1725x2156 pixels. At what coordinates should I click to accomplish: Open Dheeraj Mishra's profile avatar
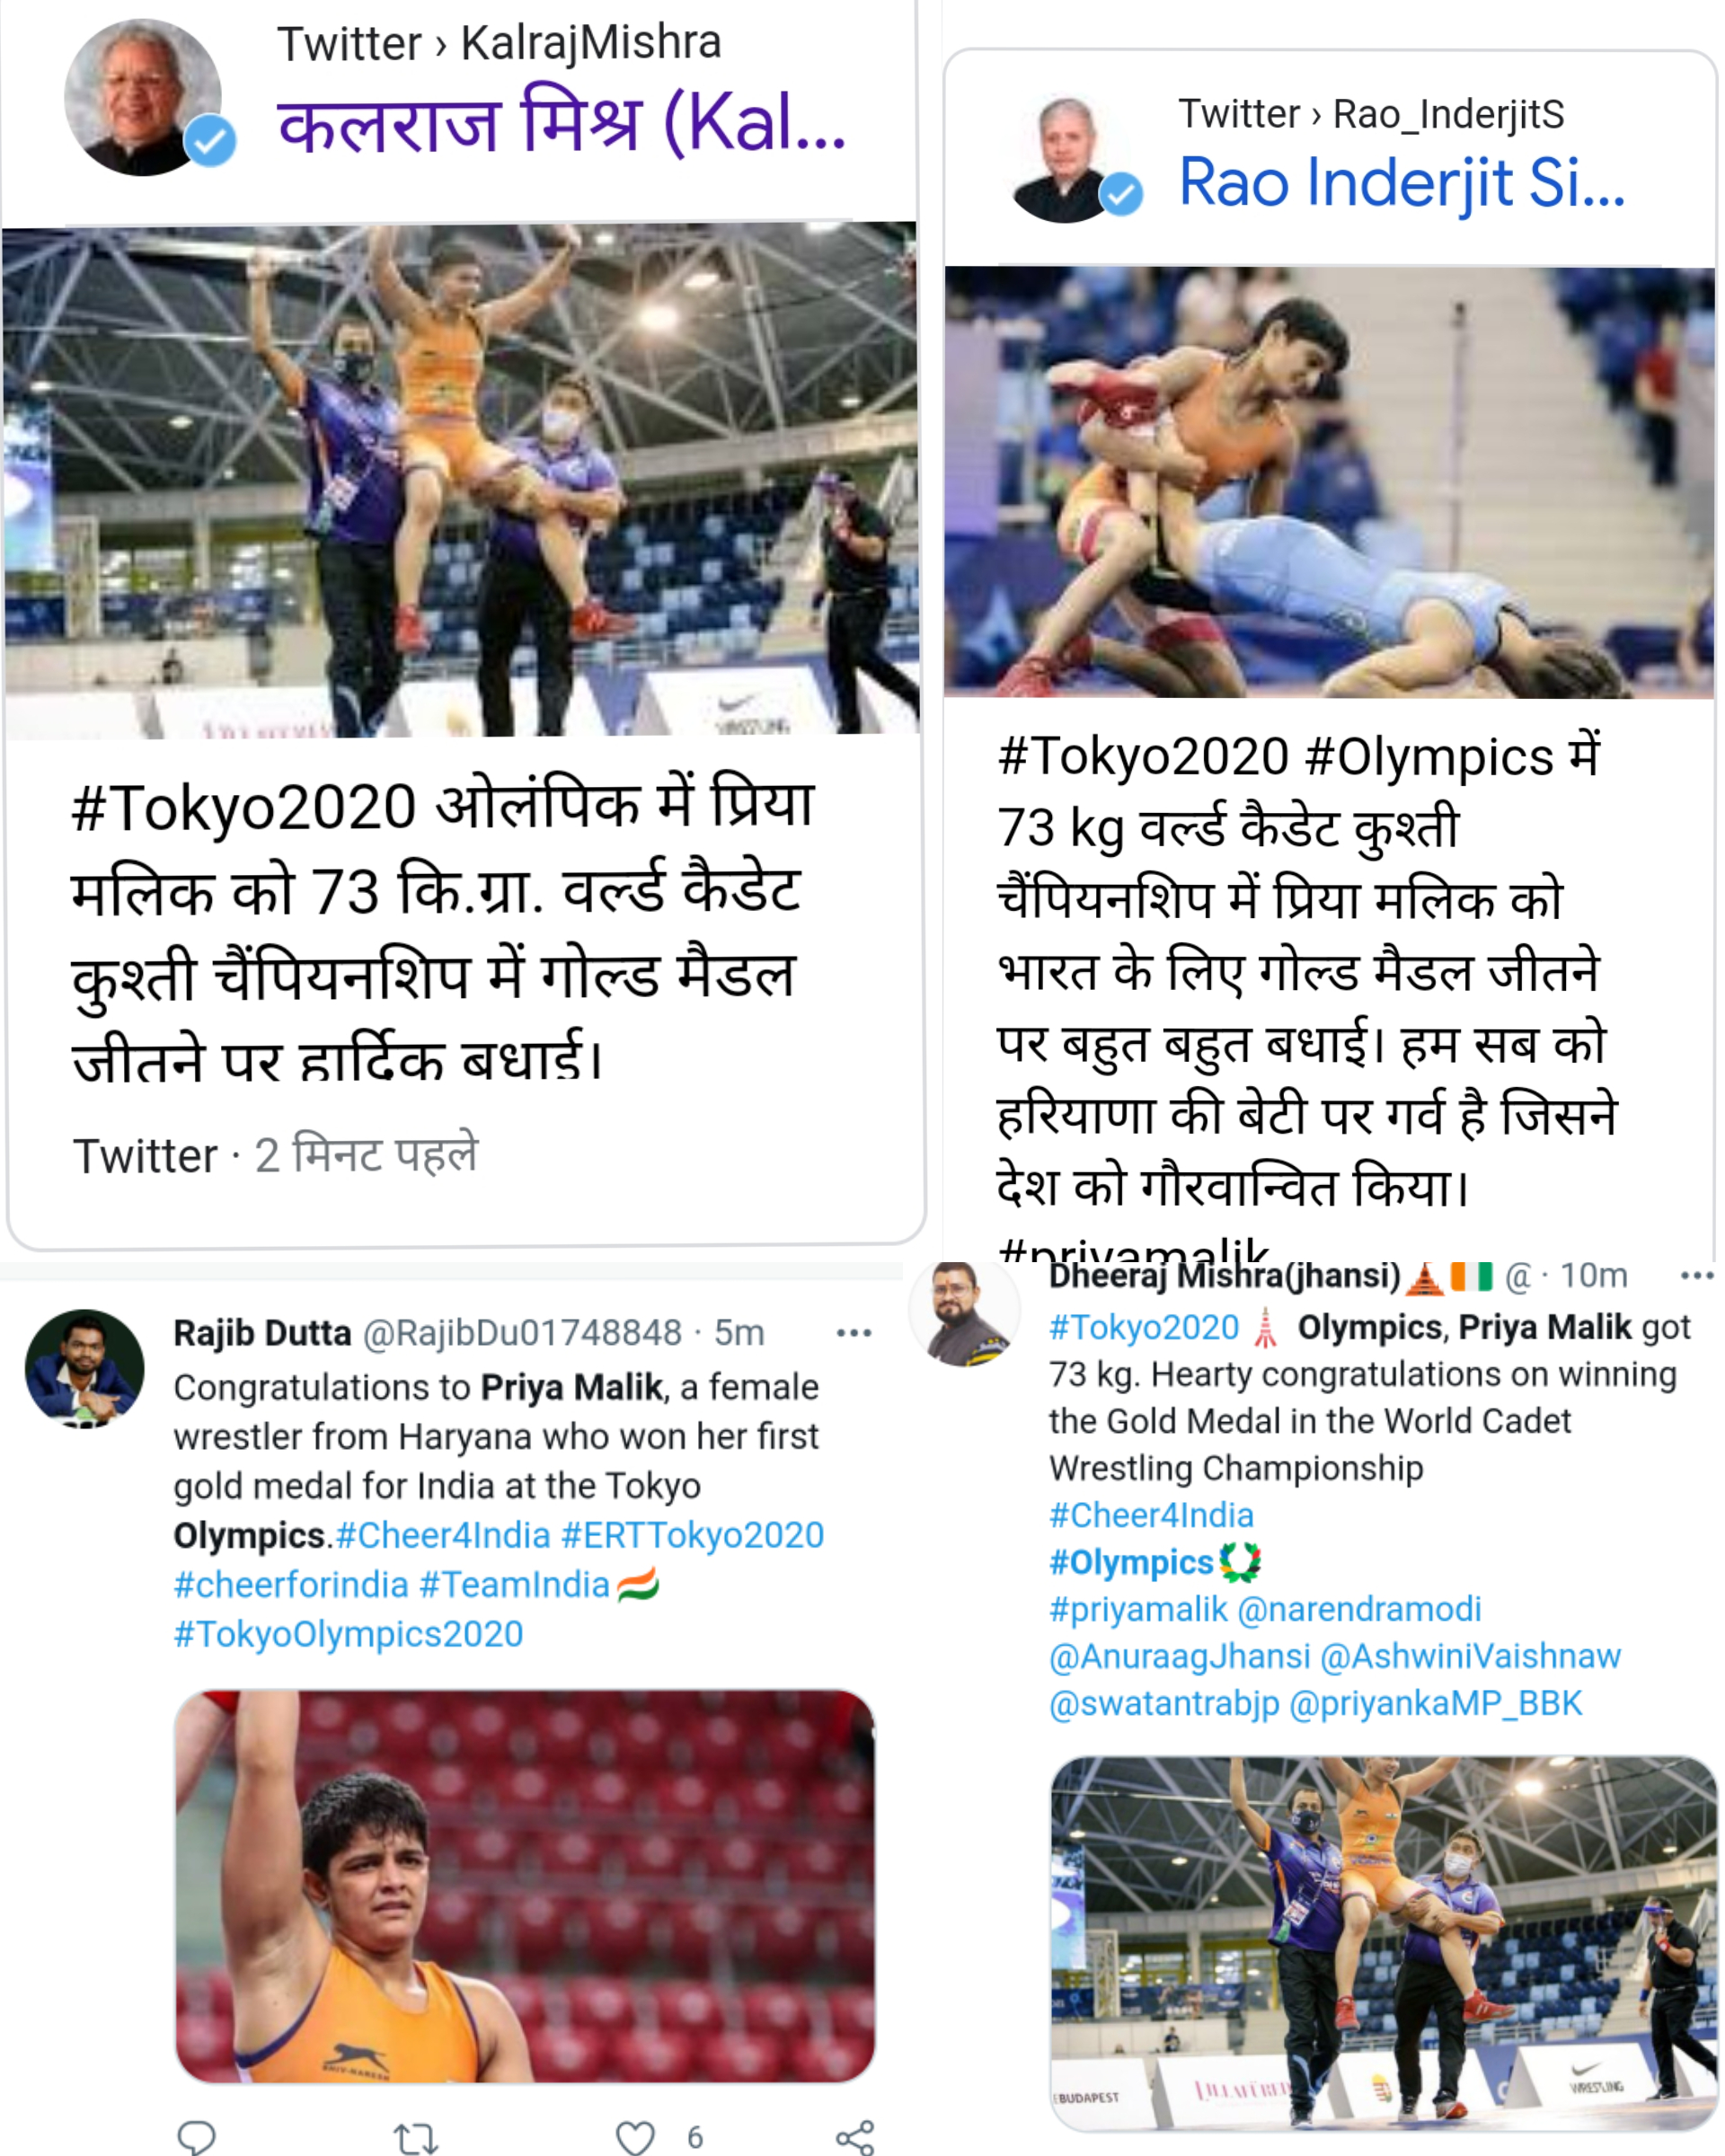(964, 1313)
